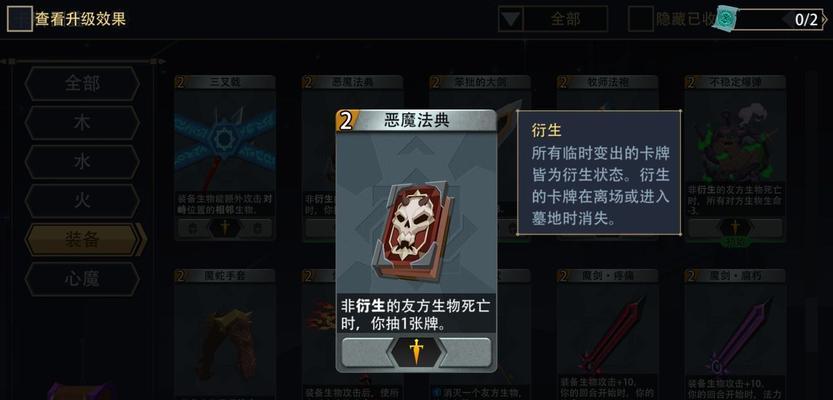Enable the 查看升级效果 checkbox
The height and width of the screenshot is (400, 833).
[20, 19]
